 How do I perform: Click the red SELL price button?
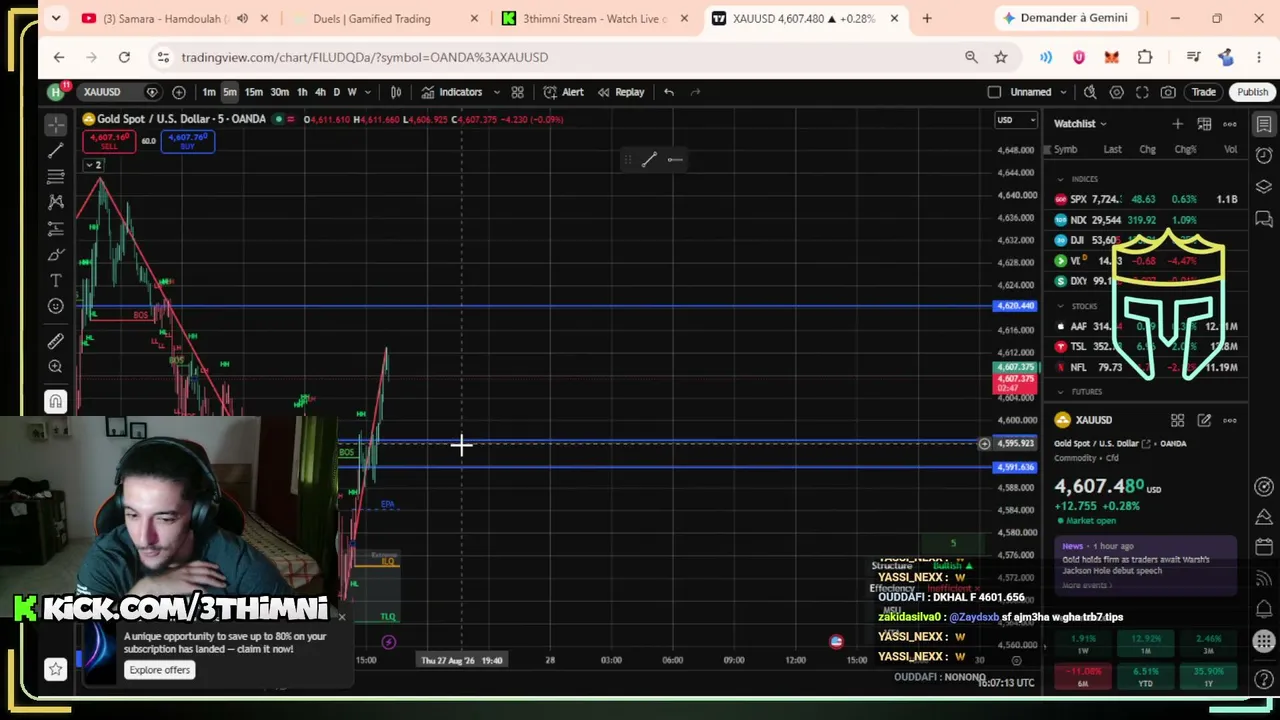(x=109, y=142)
